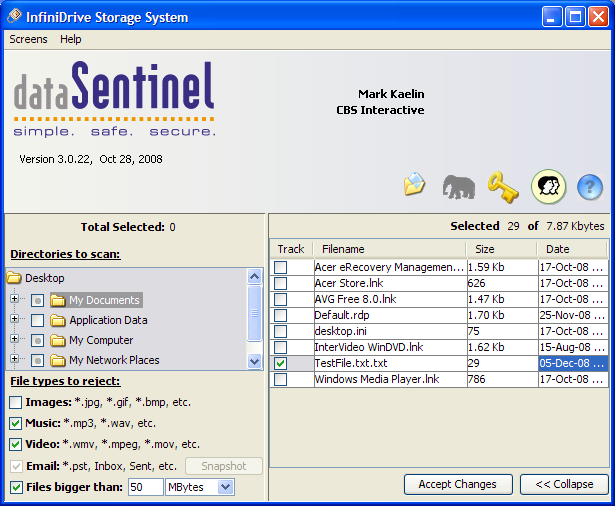The width and height of the screenshot is (615, 506).
Task: Select the desktop.ini filename
Action: click(341, 331)
